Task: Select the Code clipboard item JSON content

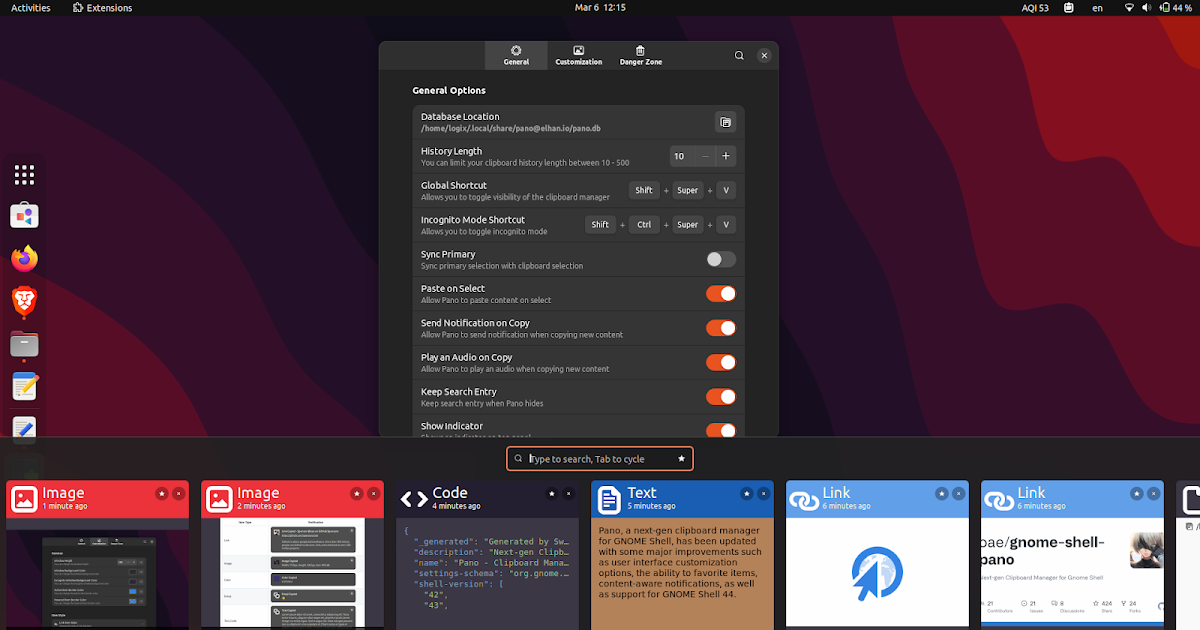Action: click(x=487, y=574)
